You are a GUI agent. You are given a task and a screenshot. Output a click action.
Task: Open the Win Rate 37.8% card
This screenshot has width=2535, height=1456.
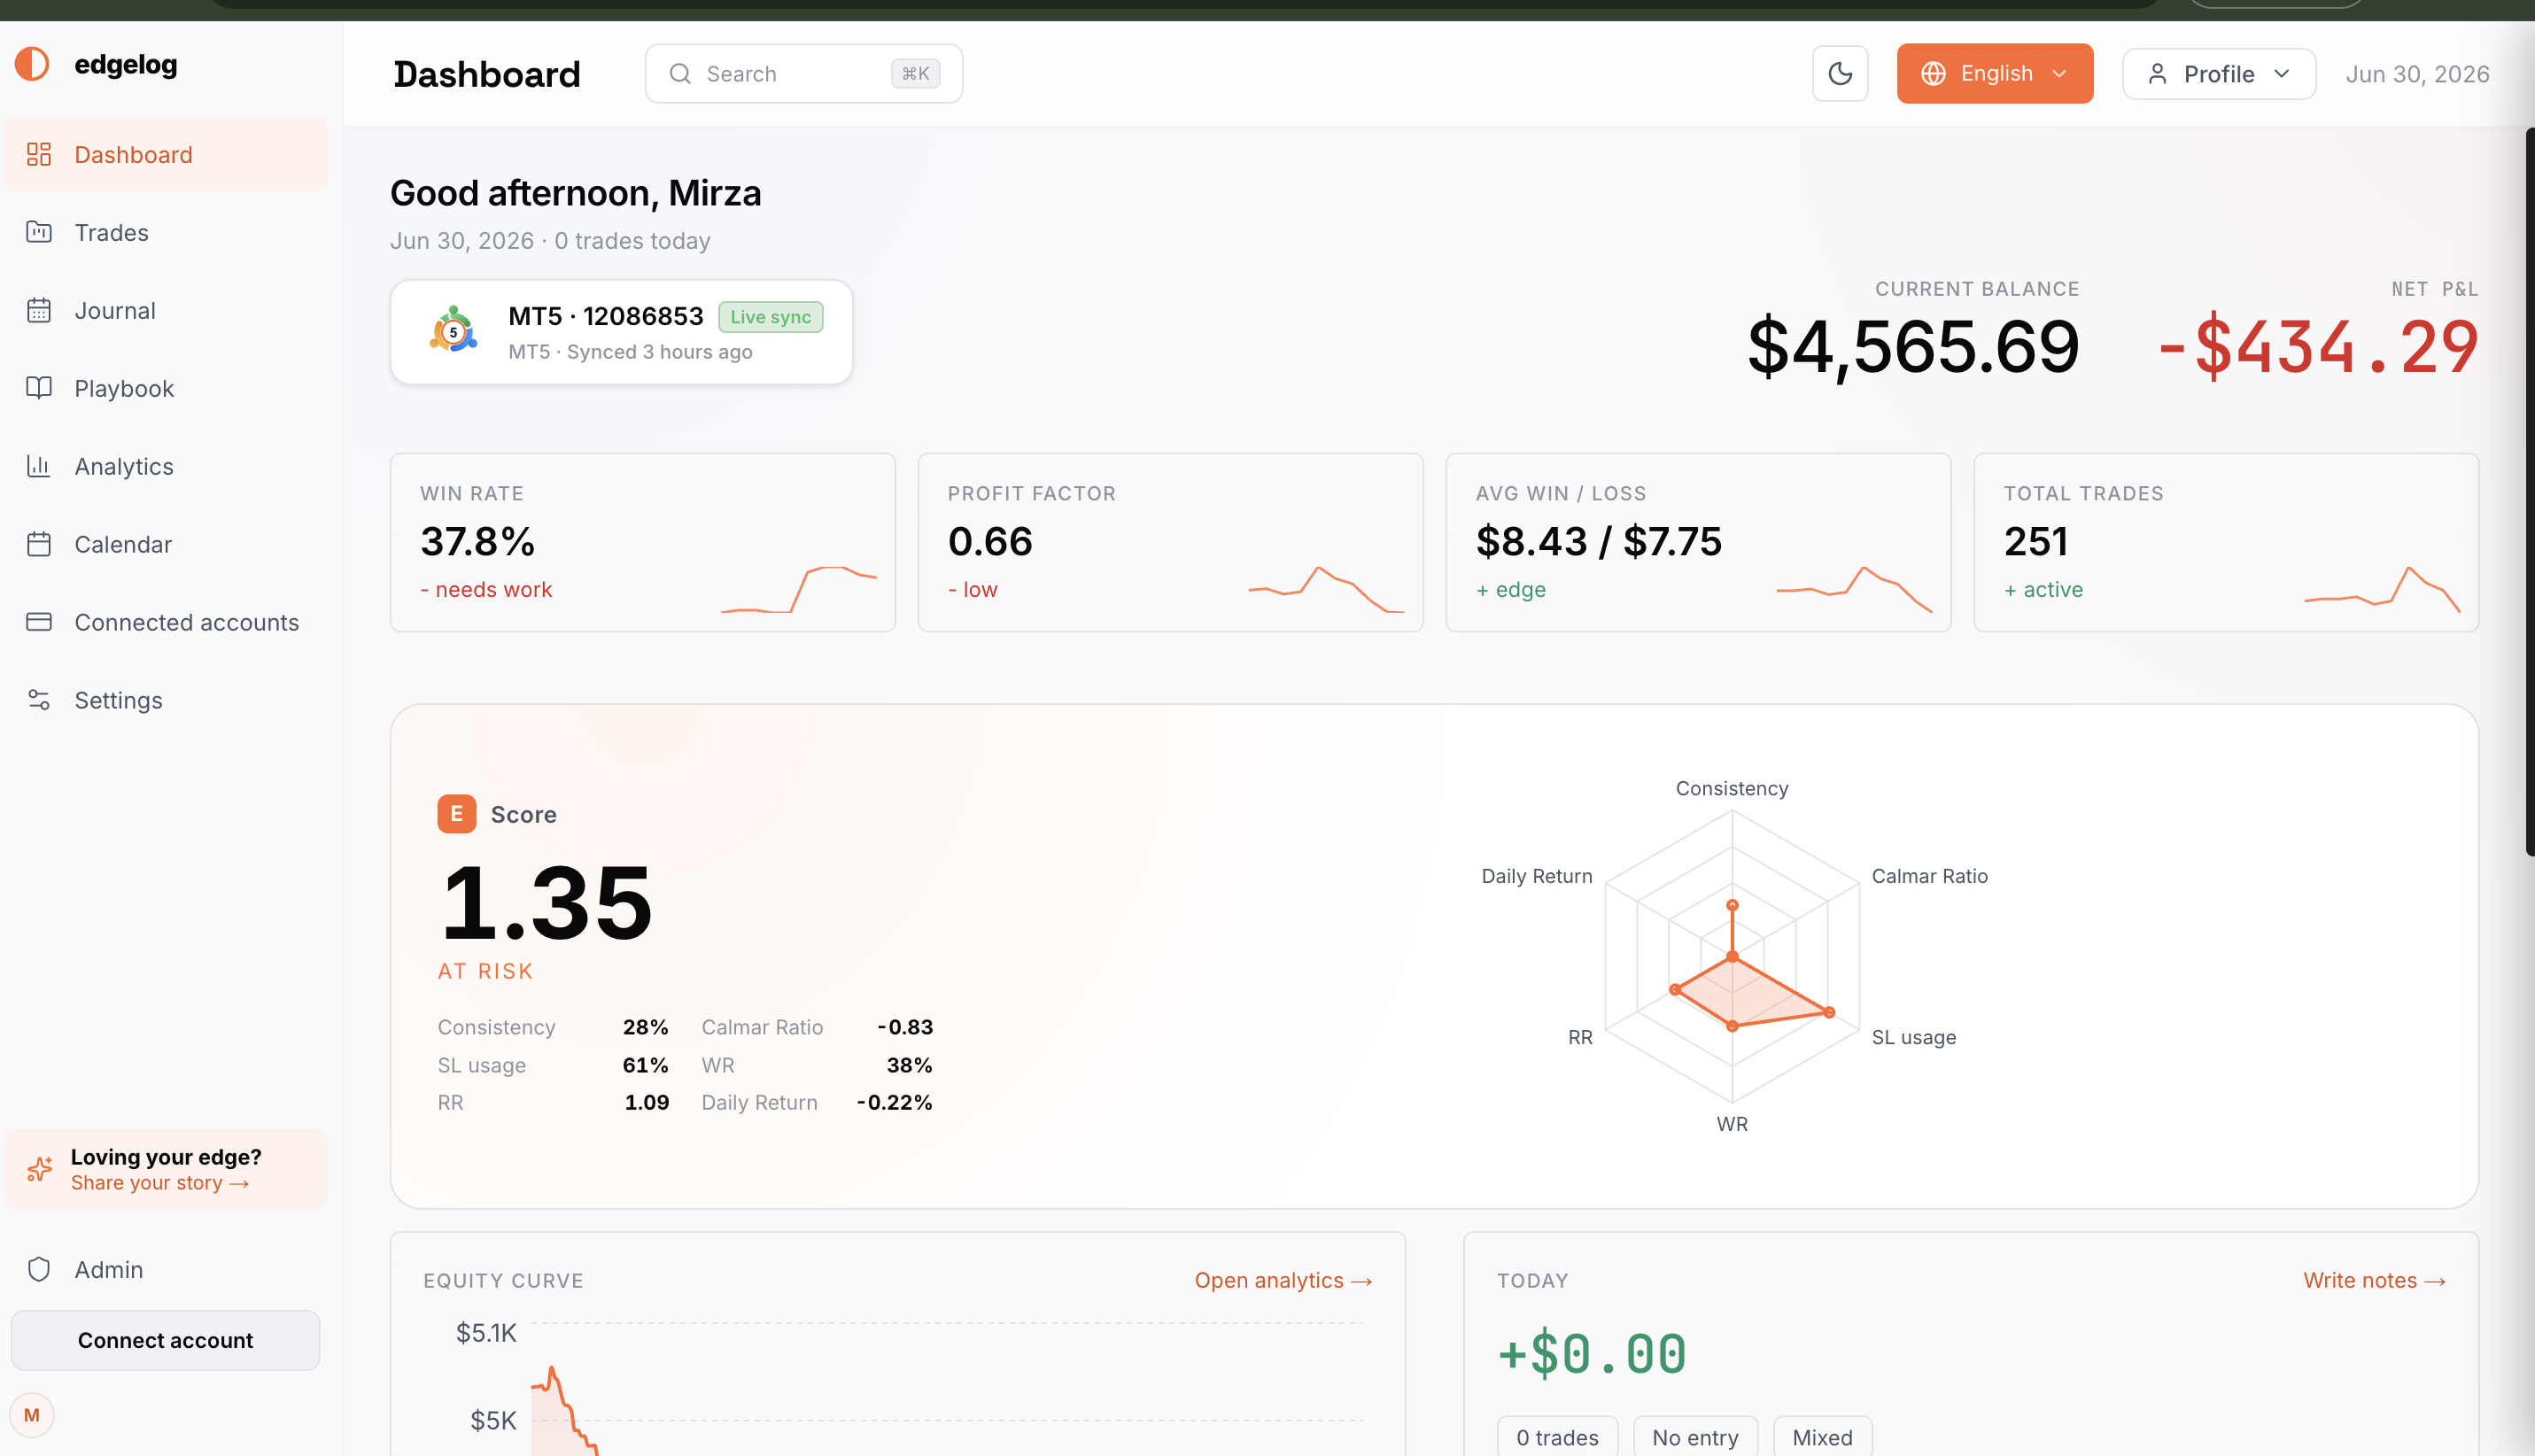pos(643,542)
